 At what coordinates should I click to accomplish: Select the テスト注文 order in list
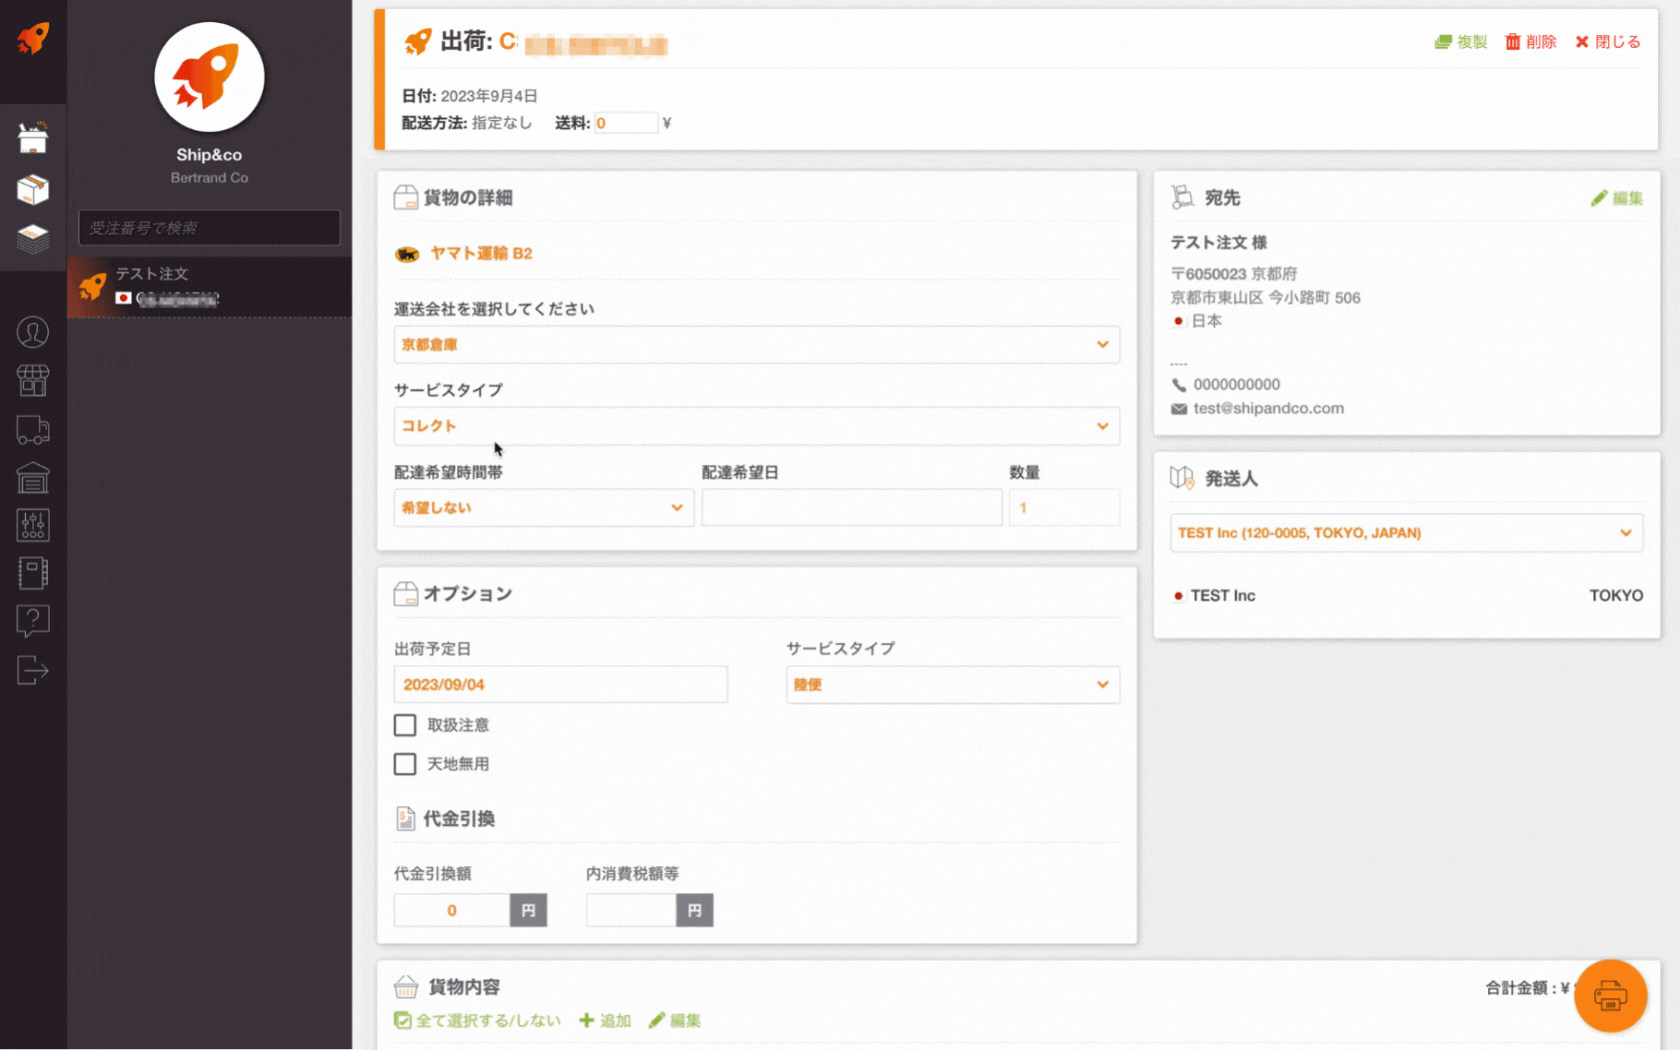(x=209, y=287)
